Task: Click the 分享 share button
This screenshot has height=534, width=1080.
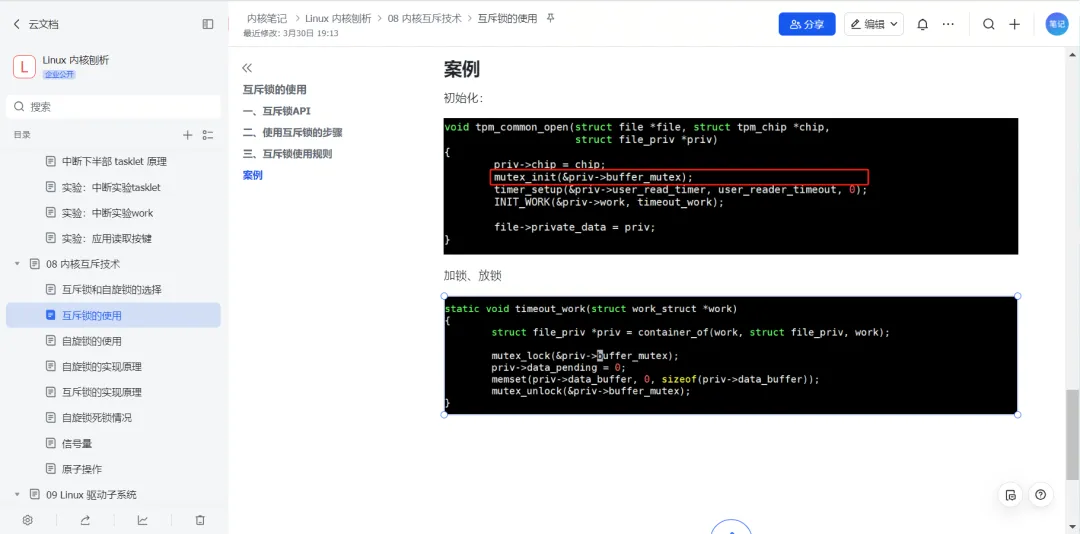Action: tap(807, 24)
